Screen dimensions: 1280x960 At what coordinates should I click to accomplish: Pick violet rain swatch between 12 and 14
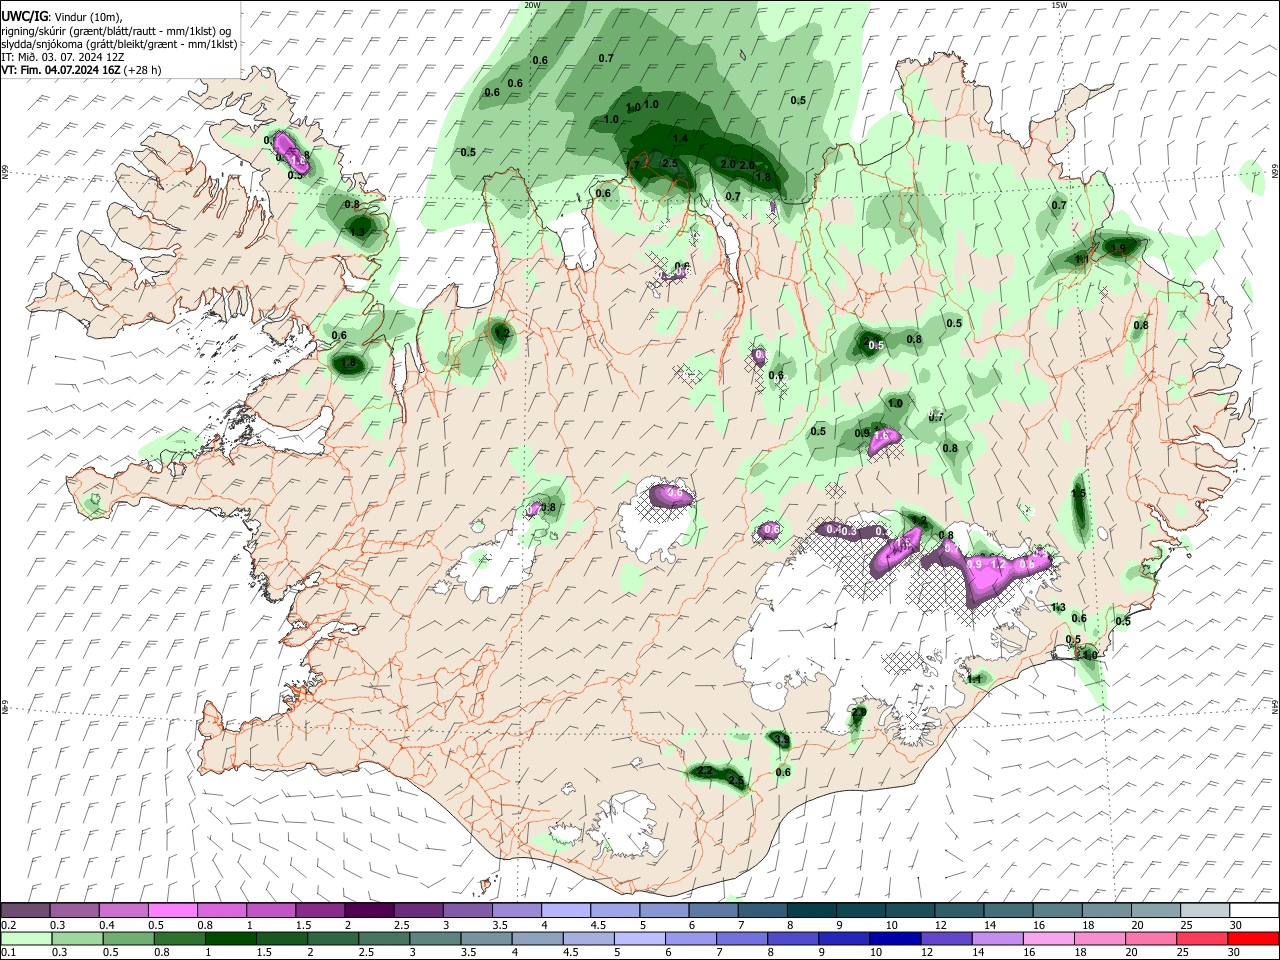(946, 939)
